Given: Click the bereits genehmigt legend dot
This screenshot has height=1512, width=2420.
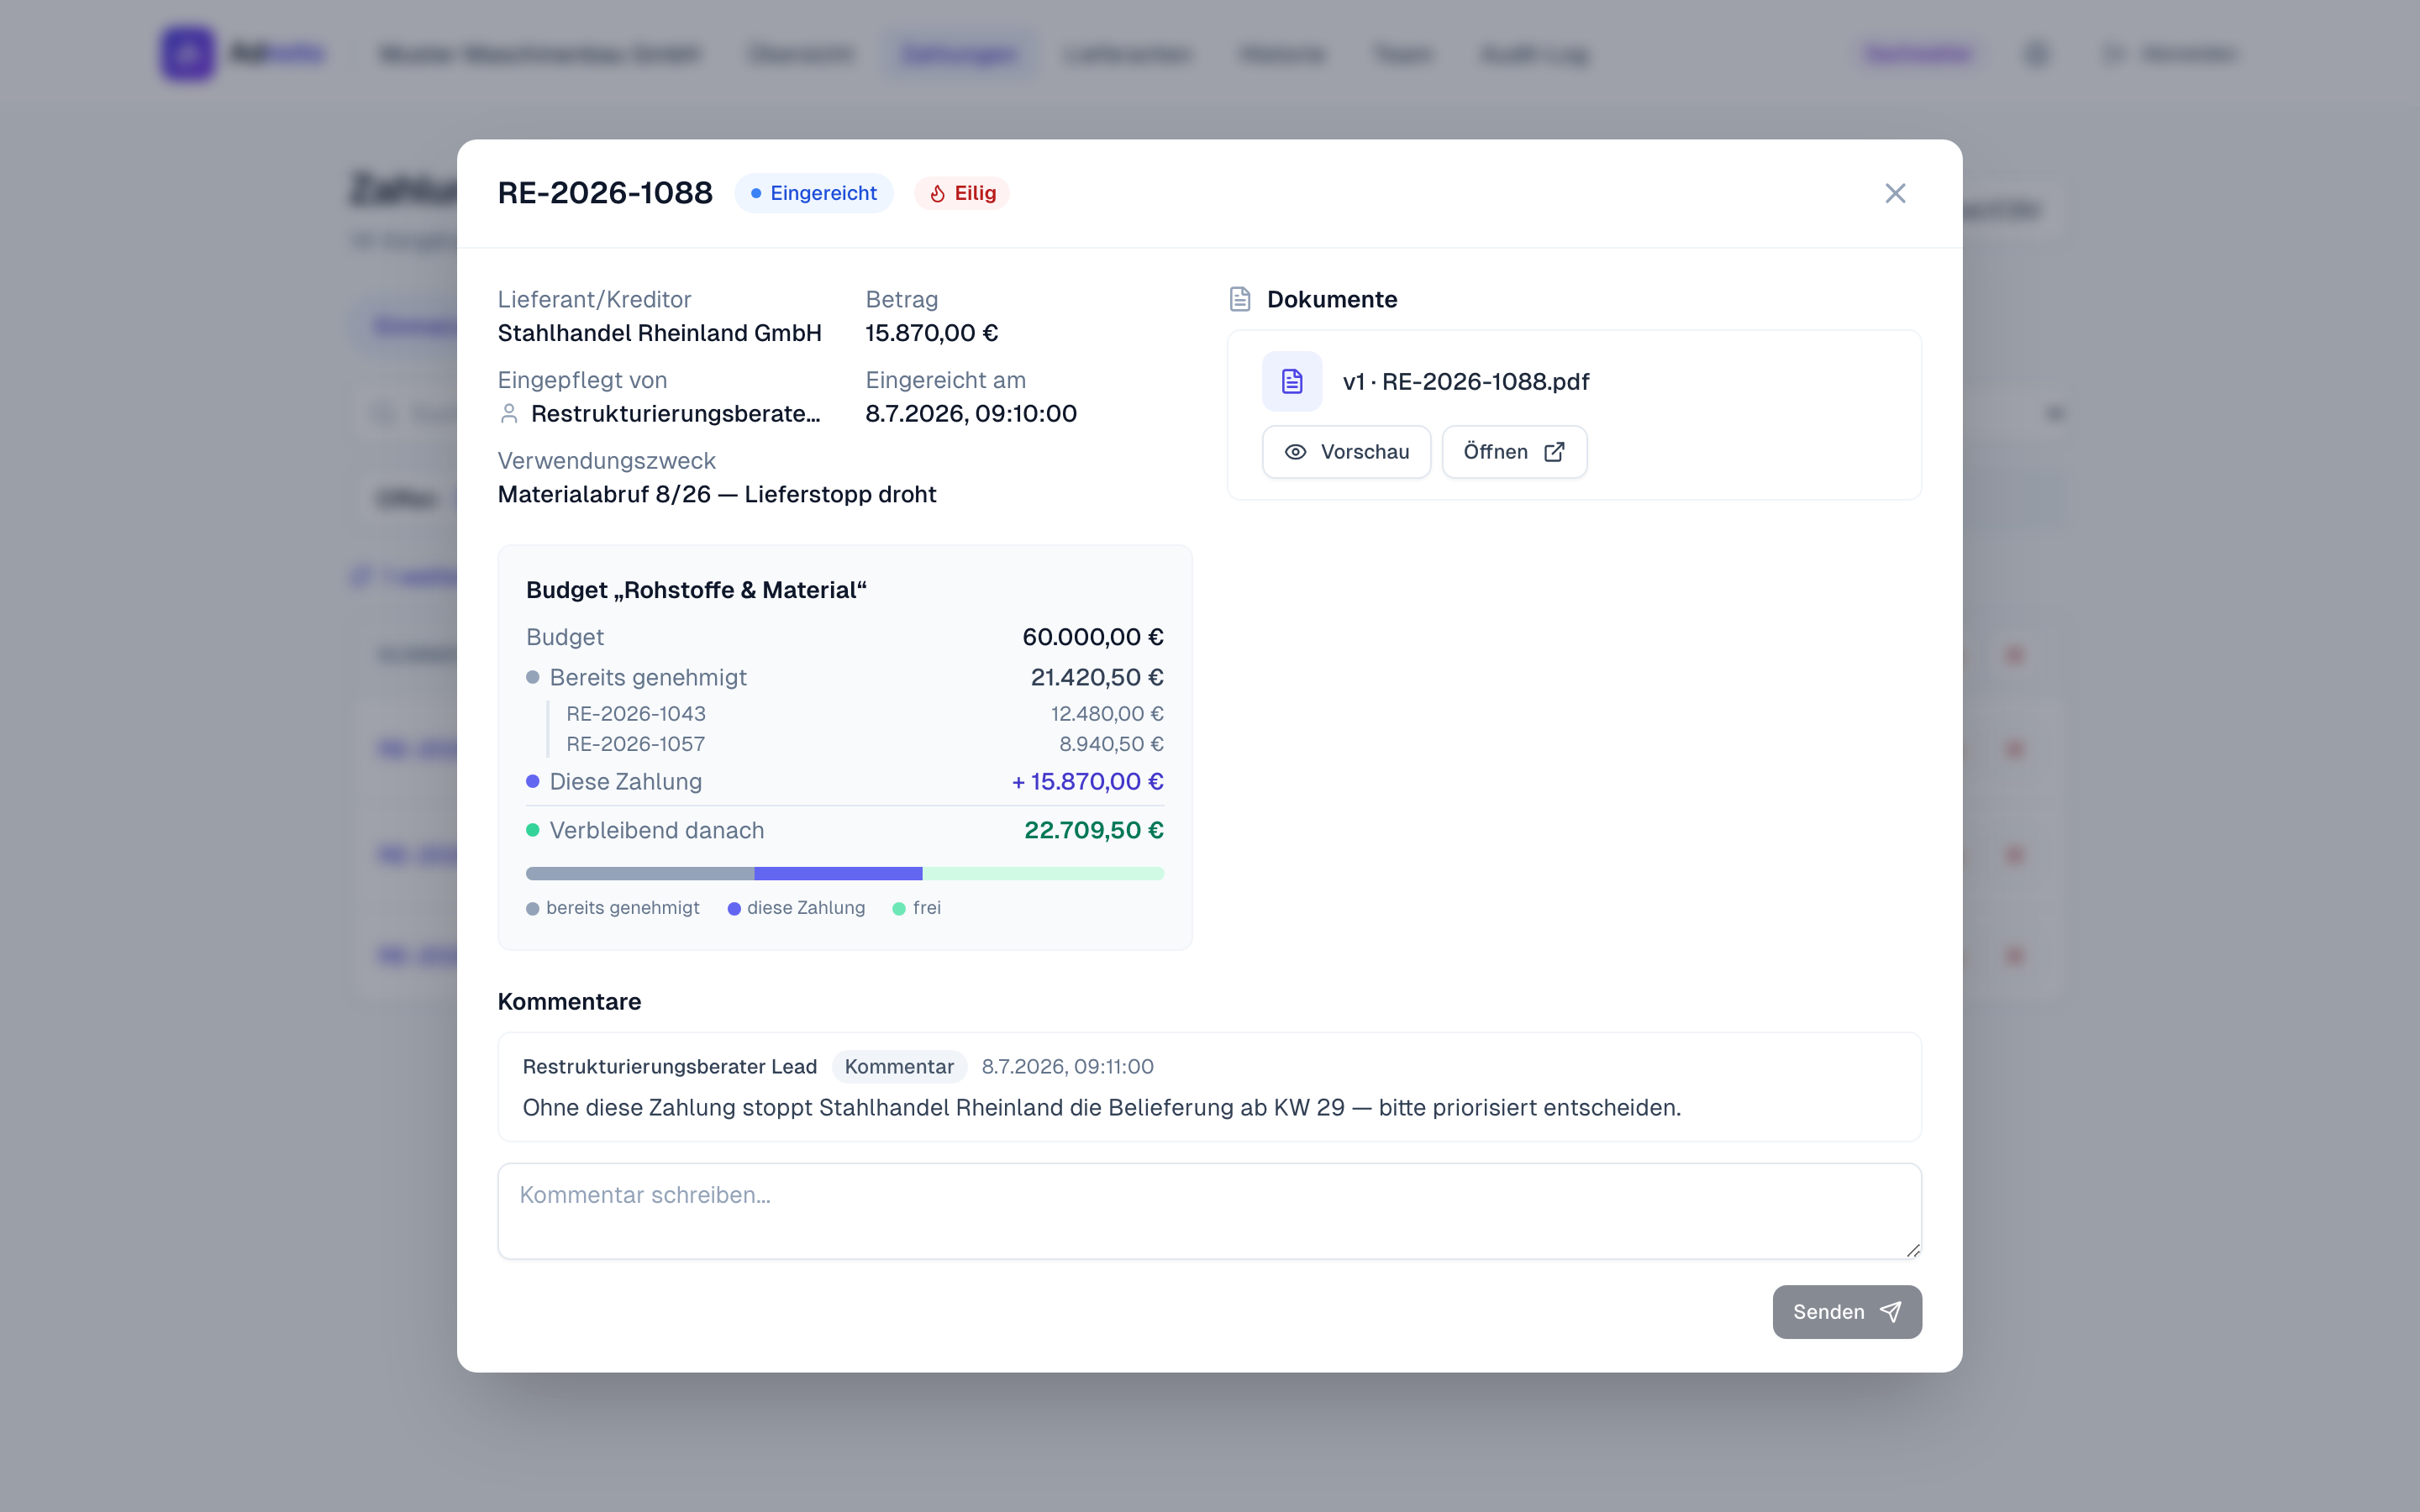Looking at the screenshot, I should point(532,908).
